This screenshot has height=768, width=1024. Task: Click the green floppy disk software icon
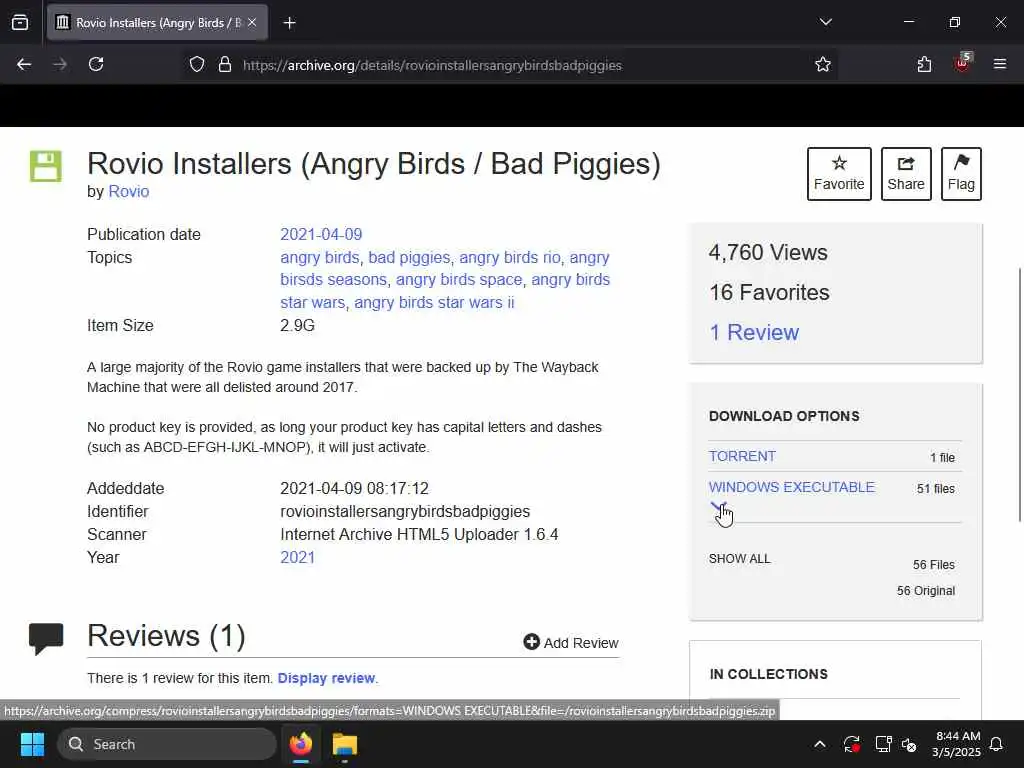(46, 166)
